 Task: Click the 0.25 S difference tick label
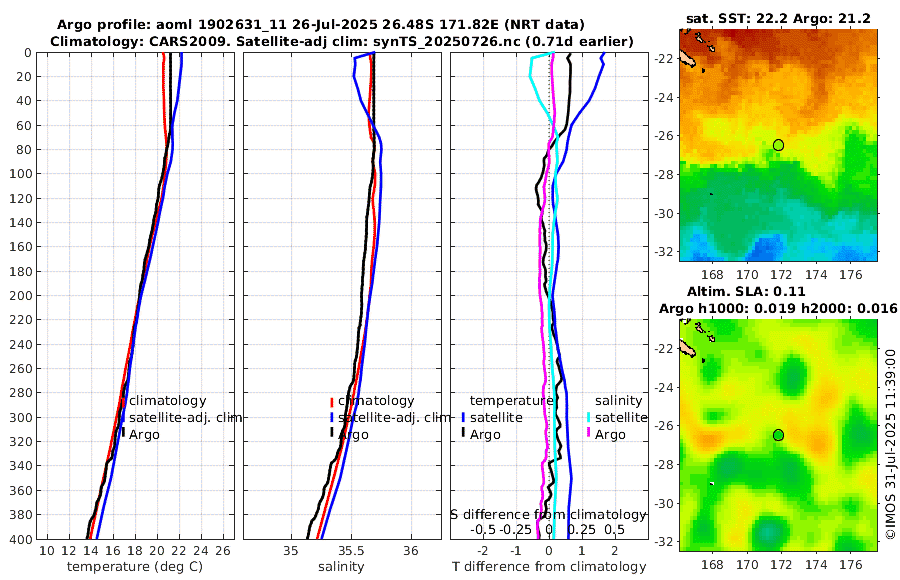pos(581,529)
